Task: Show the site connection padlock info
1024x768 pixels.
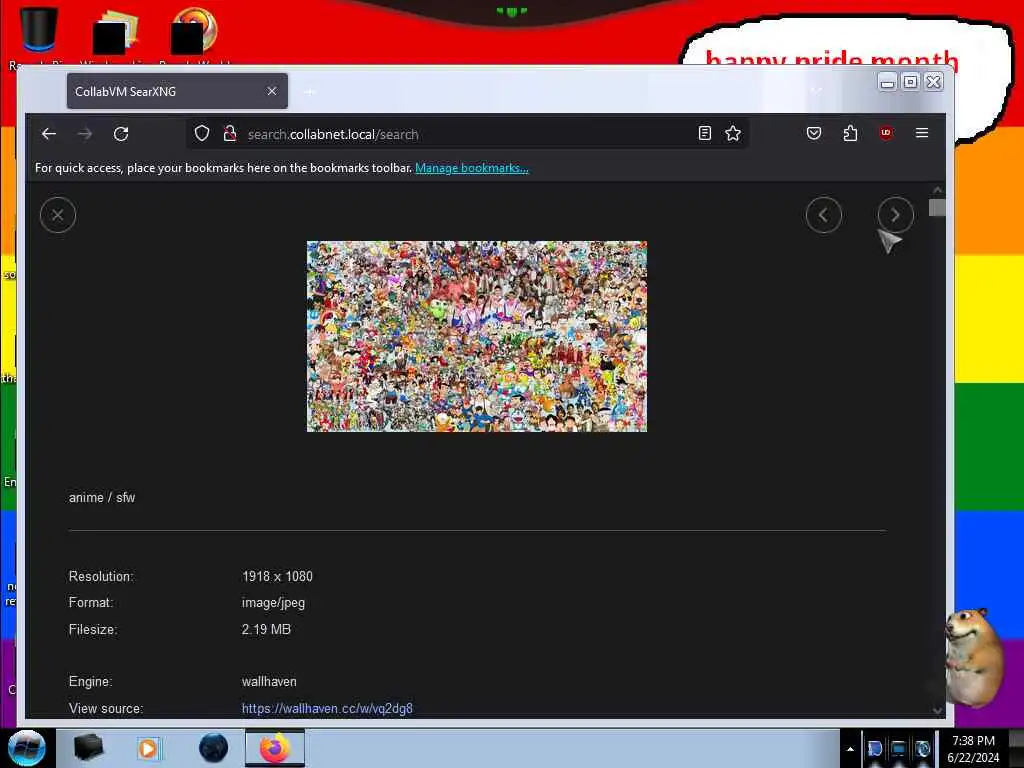Action: (x=230, y=134)
